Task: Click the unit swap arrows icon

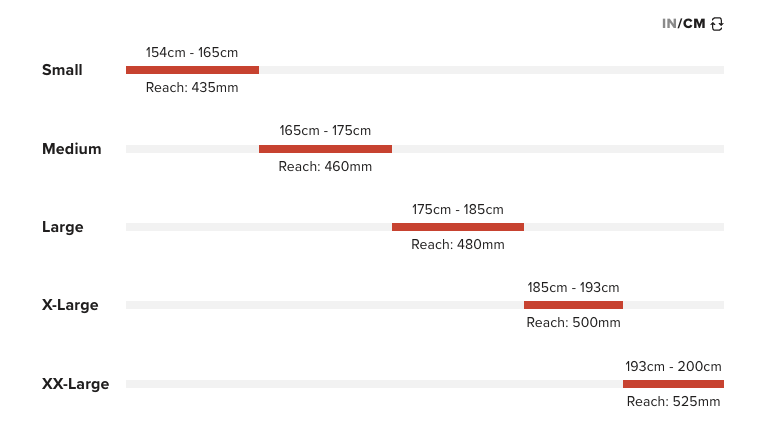Action: [x=717, y=24]
